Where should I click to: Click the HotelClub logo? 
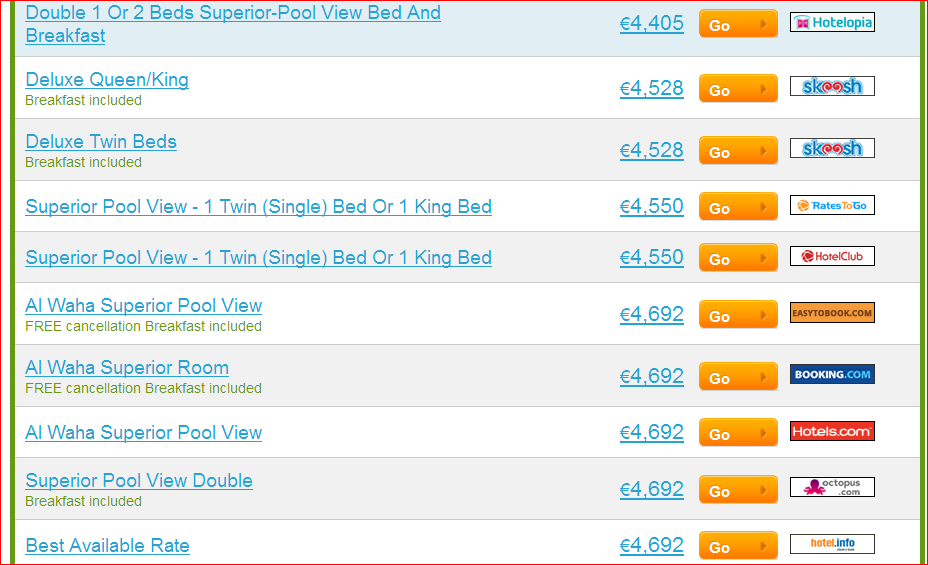tap(832, 256)
